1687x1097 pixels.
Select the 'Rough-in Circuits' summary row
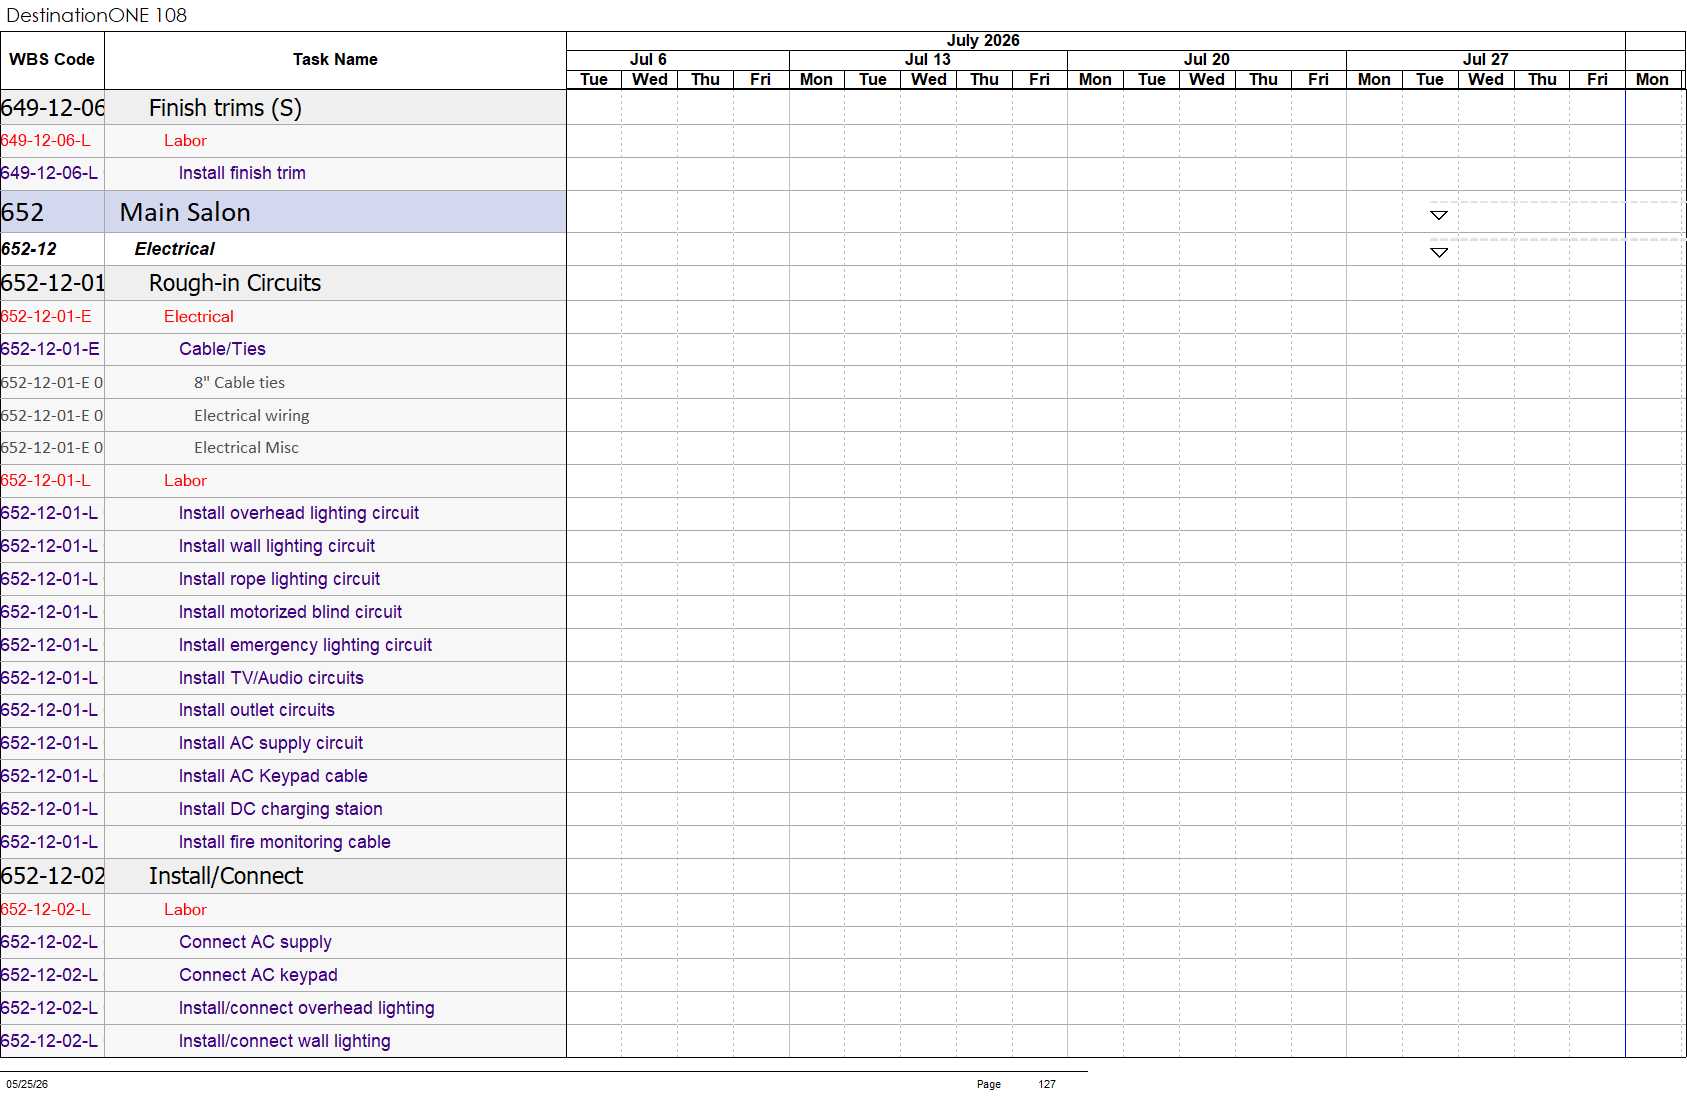[x=283, y=283]
